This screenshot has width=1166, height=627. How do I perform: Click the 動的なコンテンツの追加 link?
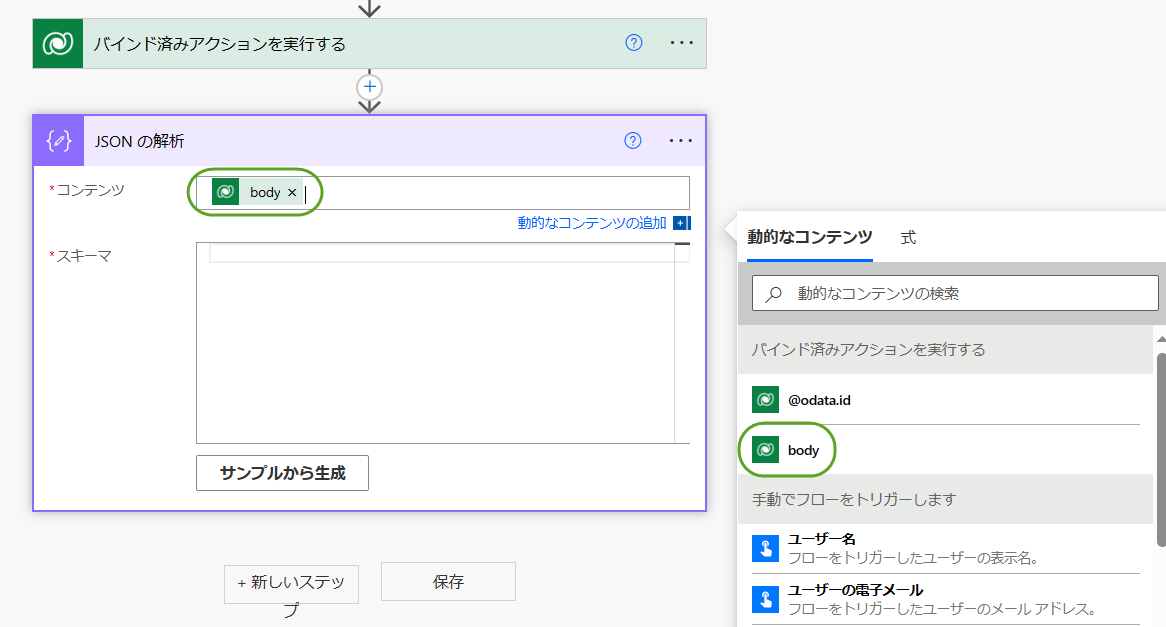click(592, 223)
